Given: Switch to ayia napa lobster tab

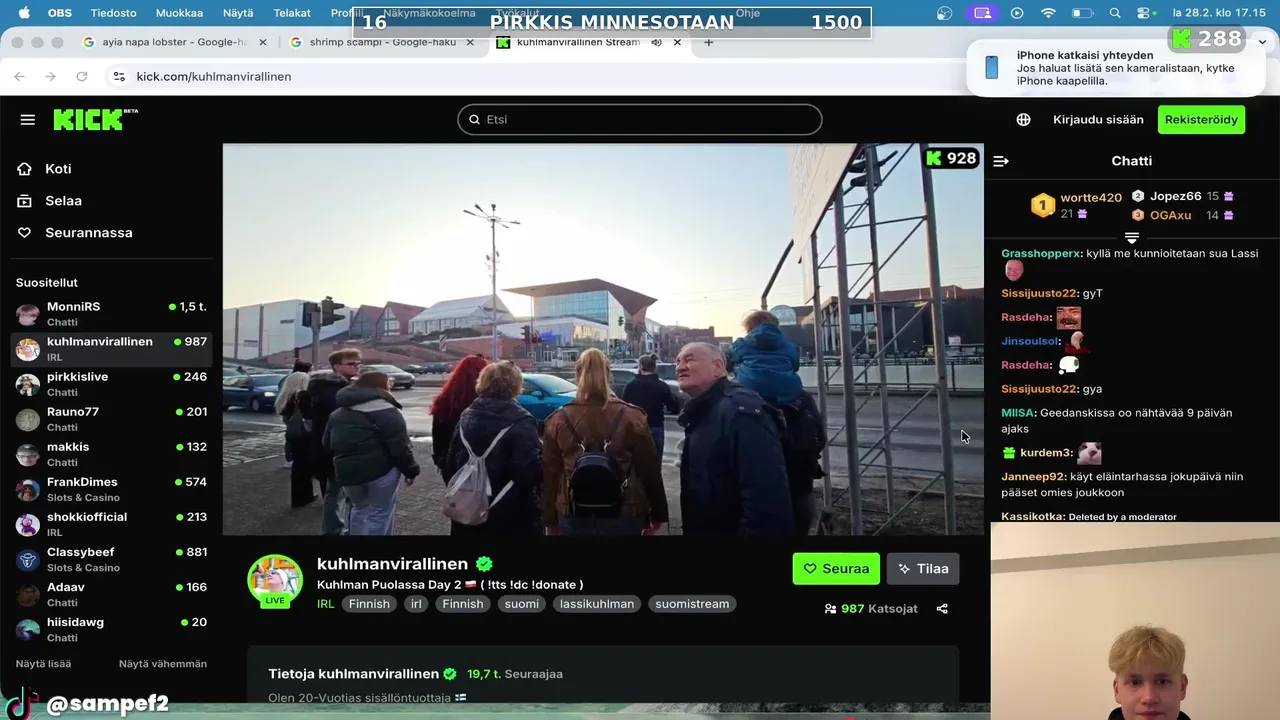Looking at the screenshot, I should tap(174, 42).
